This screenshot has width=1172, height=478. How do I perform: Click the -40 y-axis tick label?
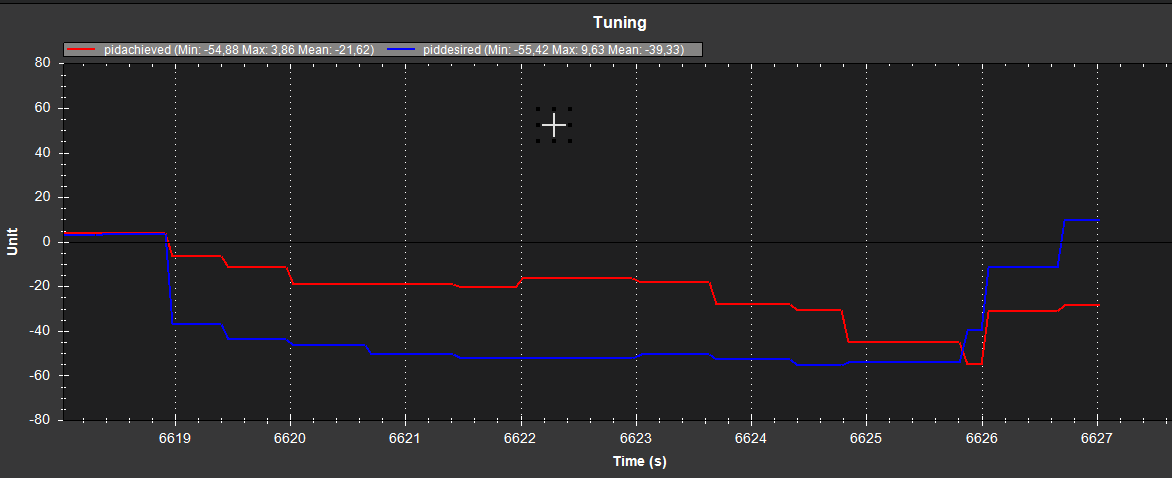39,331
